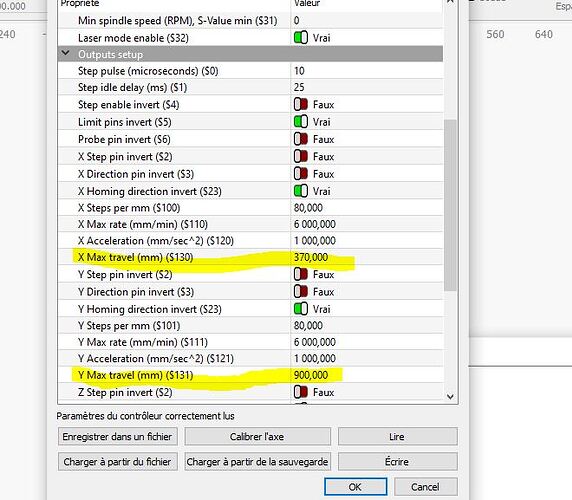Click Enregistrer dans un fichier button
572x500 pixels.
click(x=117, y=437)
